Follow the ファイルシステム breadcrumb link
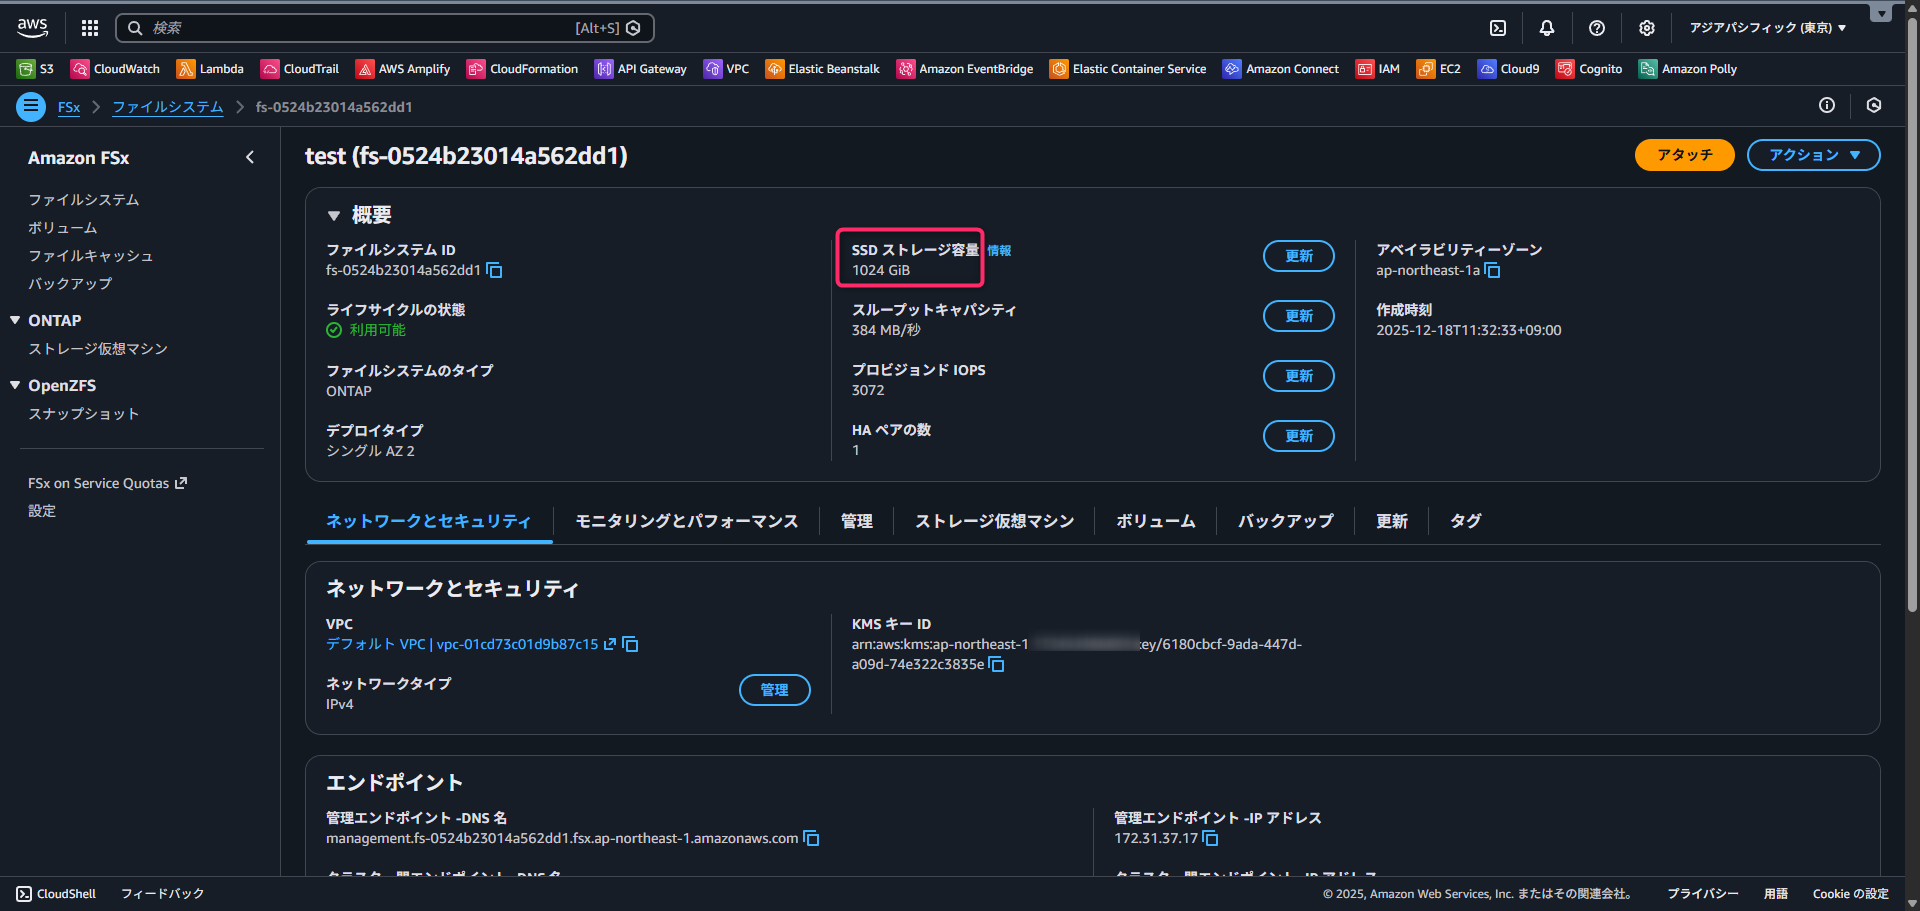 [x=168, y=107]
